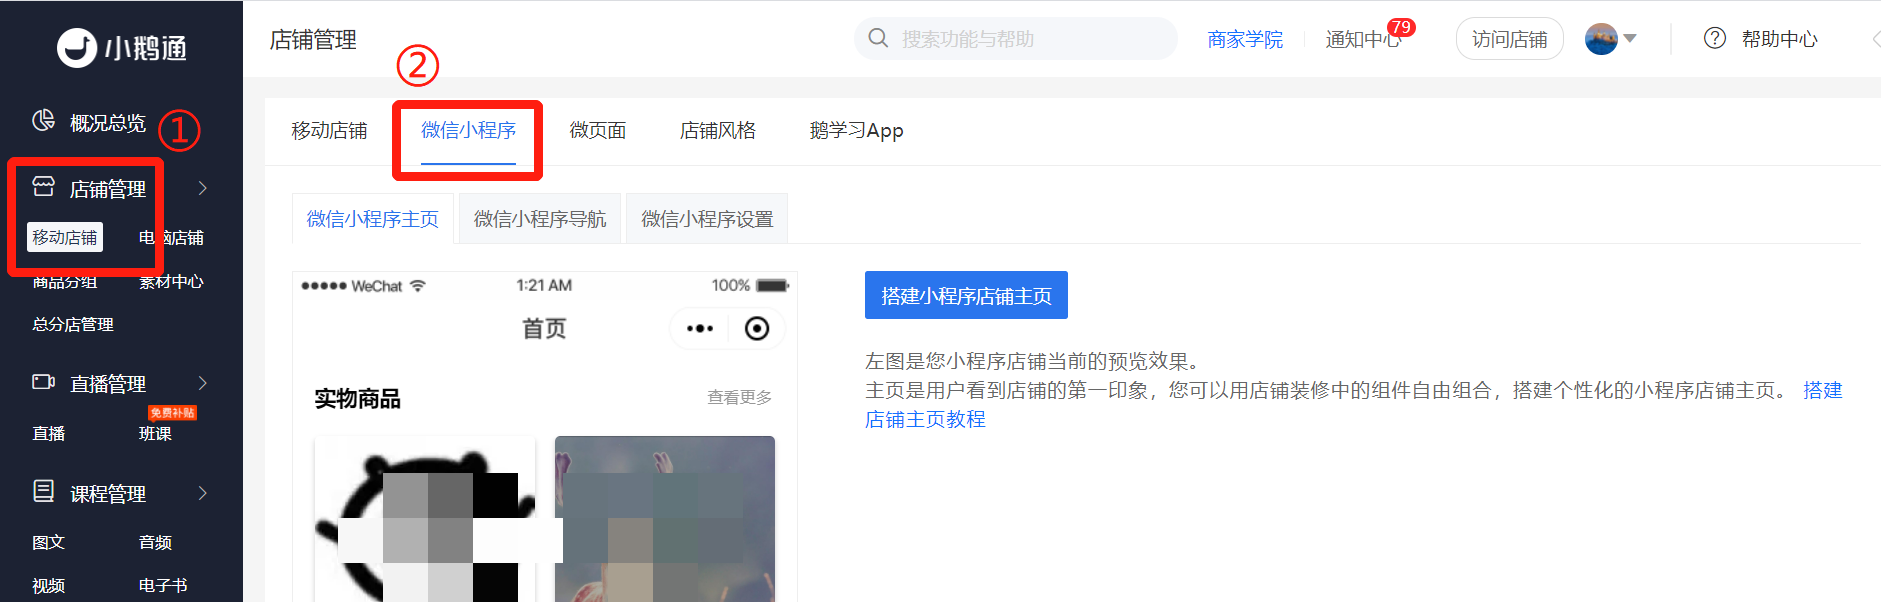Select the 微信小程序主页 sub-tab
The image size is (1881, 602).
[373, 219]
